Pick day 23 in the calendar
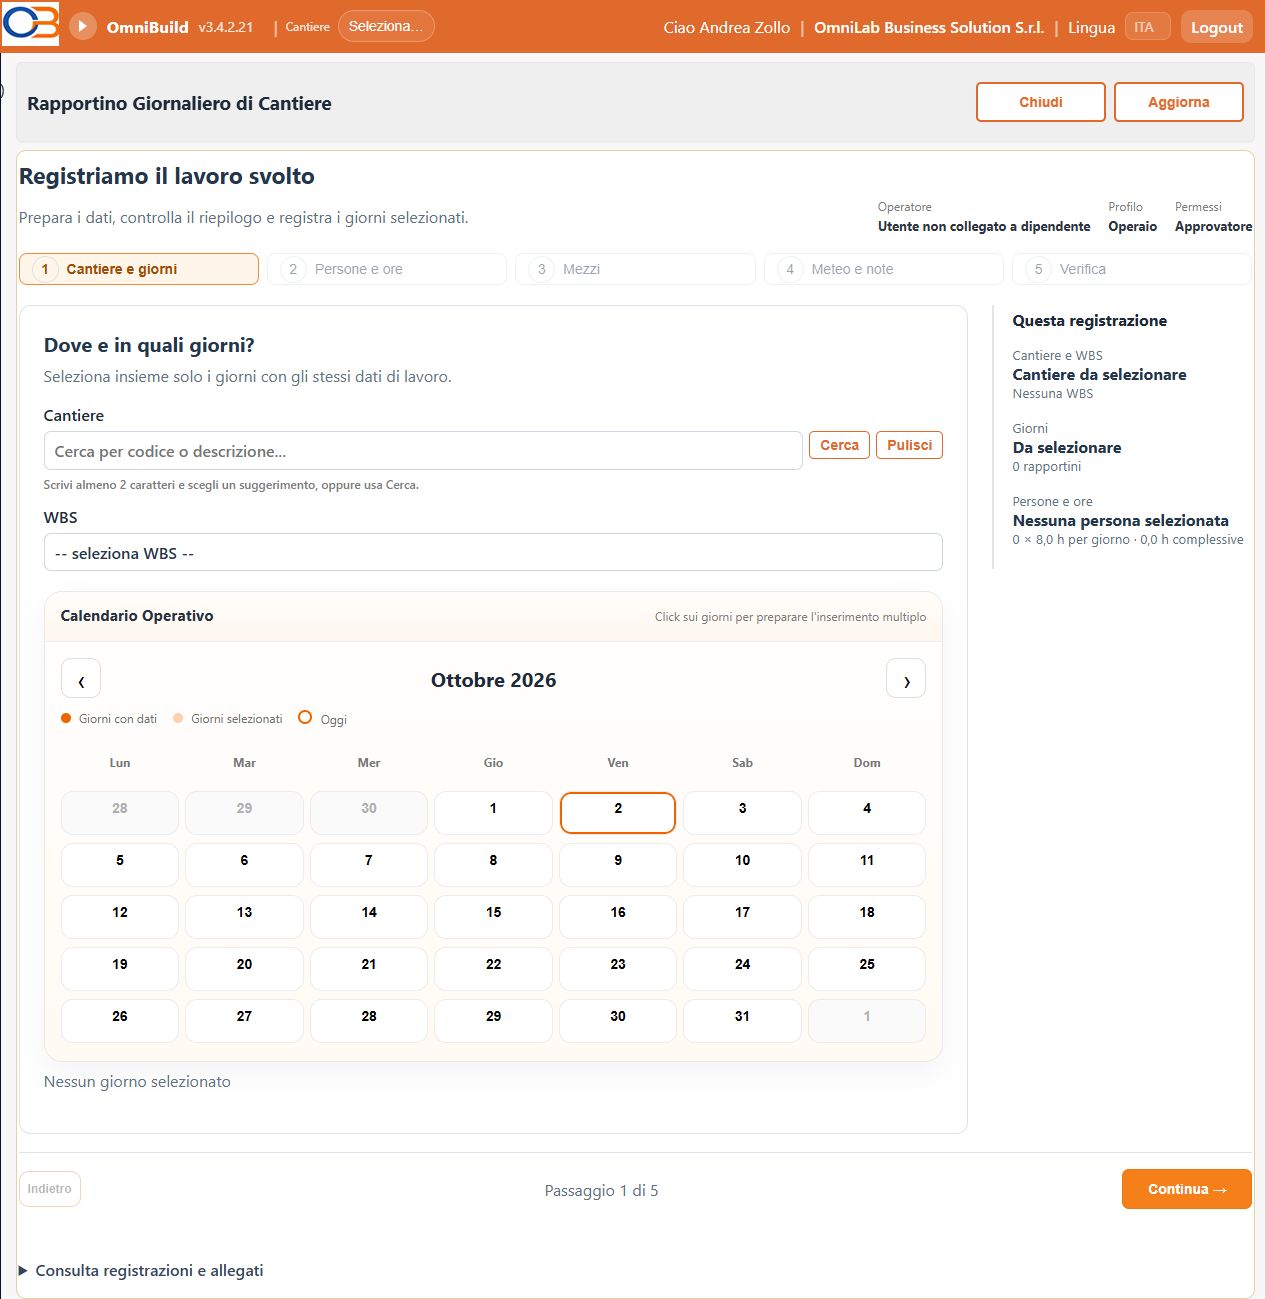The image size is (1265, 1299). [x=618, y=968]
